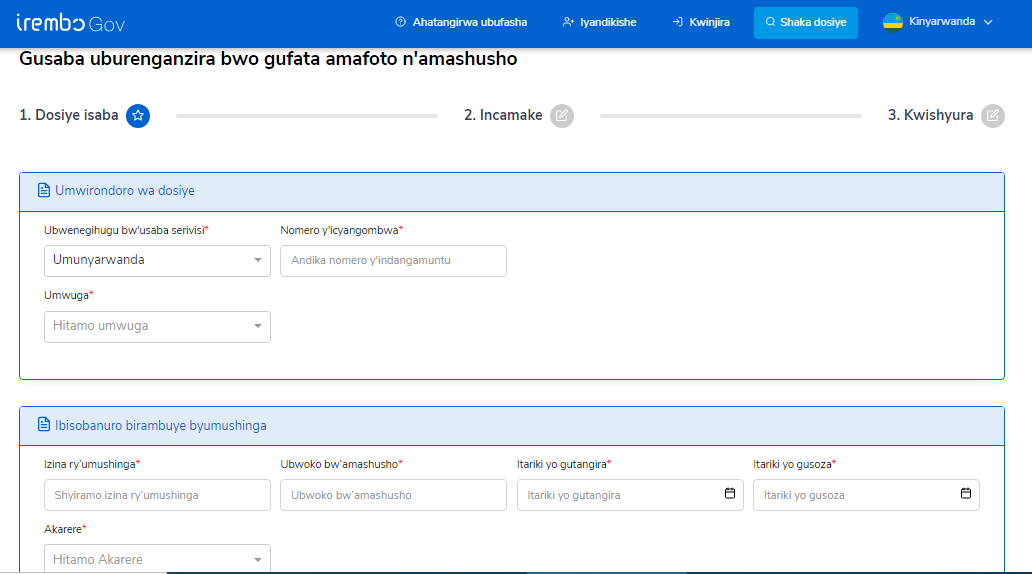1032x574 pixels.
Task: Click the Ubwoko bw'amashusho input field
Action: tap(393, 495)
